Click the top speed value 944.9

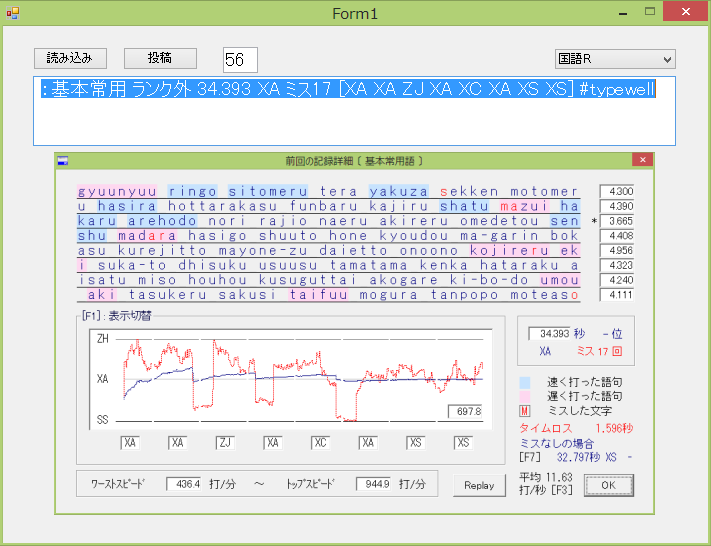[373, 484]
